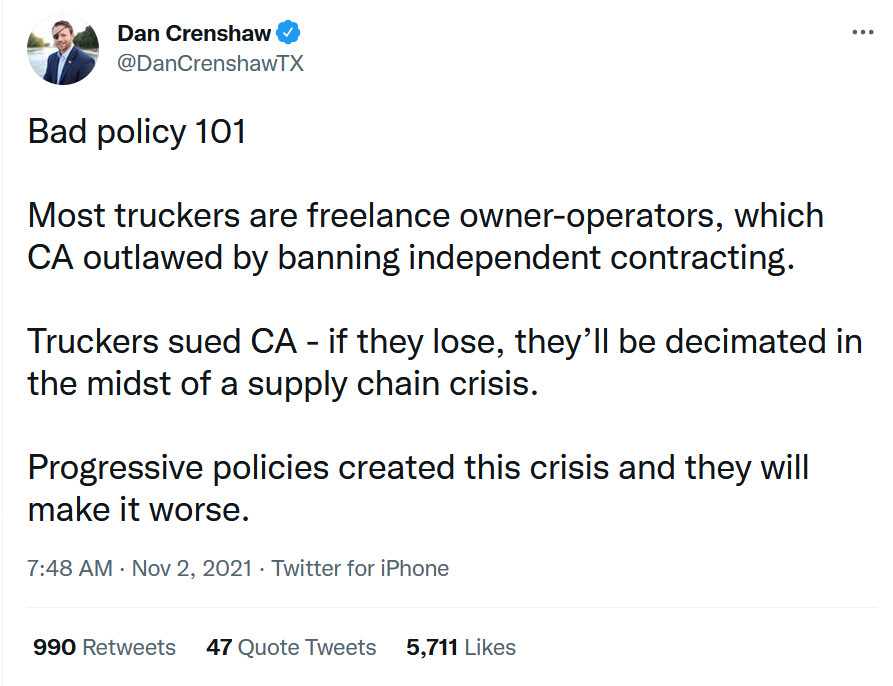Screen dimensions: 893x686
Task: View who Likes this tweet
Action: tap(490, 648)
